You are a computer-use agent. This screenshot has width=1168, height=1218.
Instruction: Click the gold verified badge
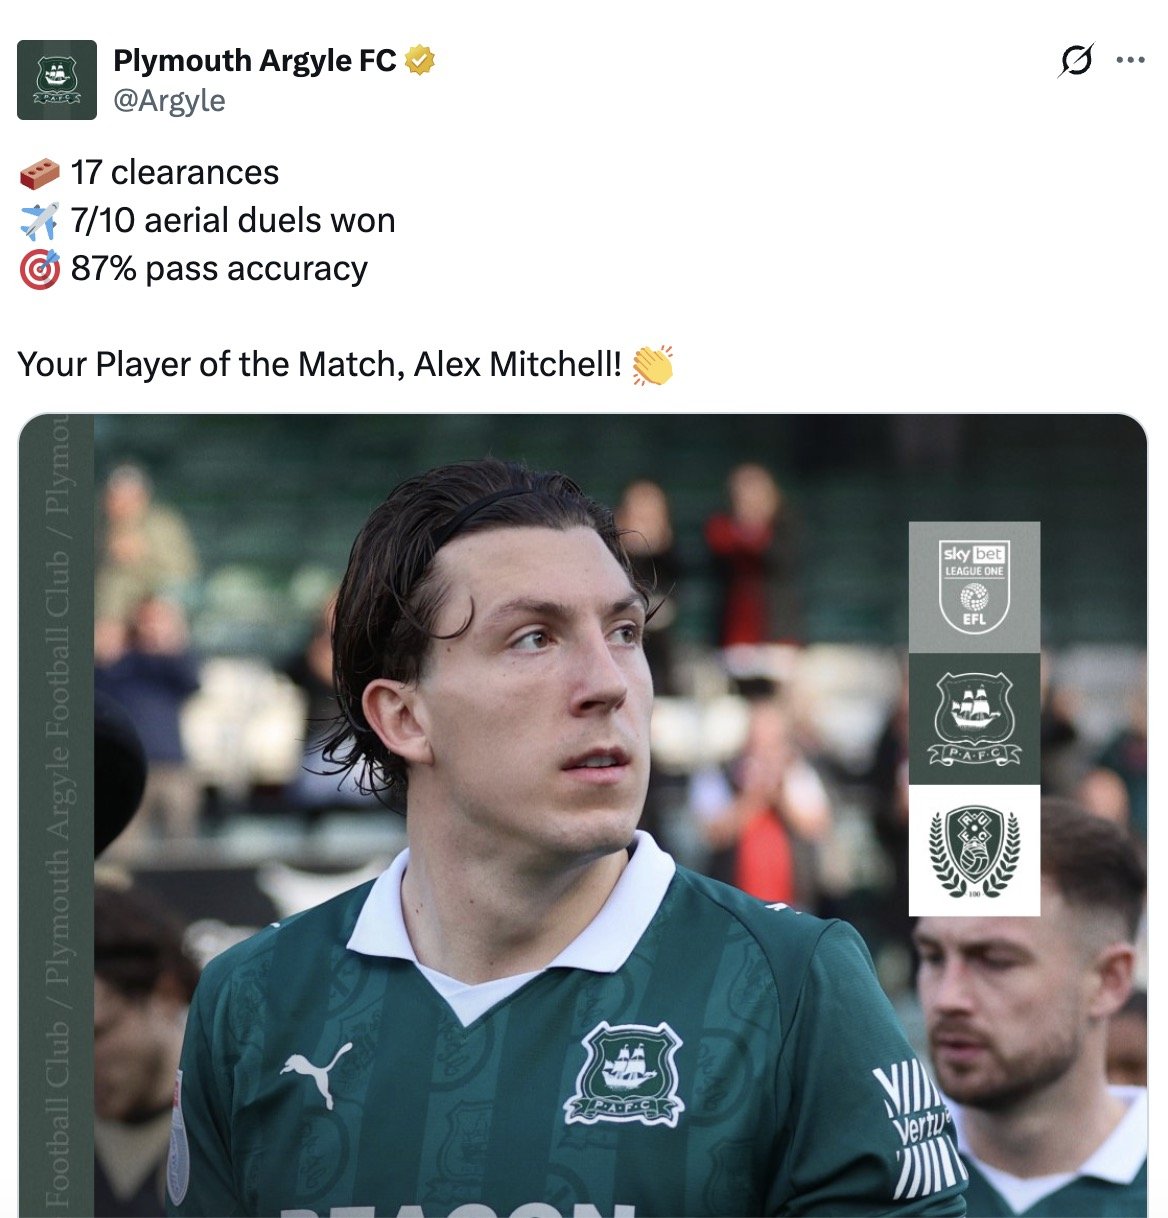pyautogui.click(x=420, y=61)
